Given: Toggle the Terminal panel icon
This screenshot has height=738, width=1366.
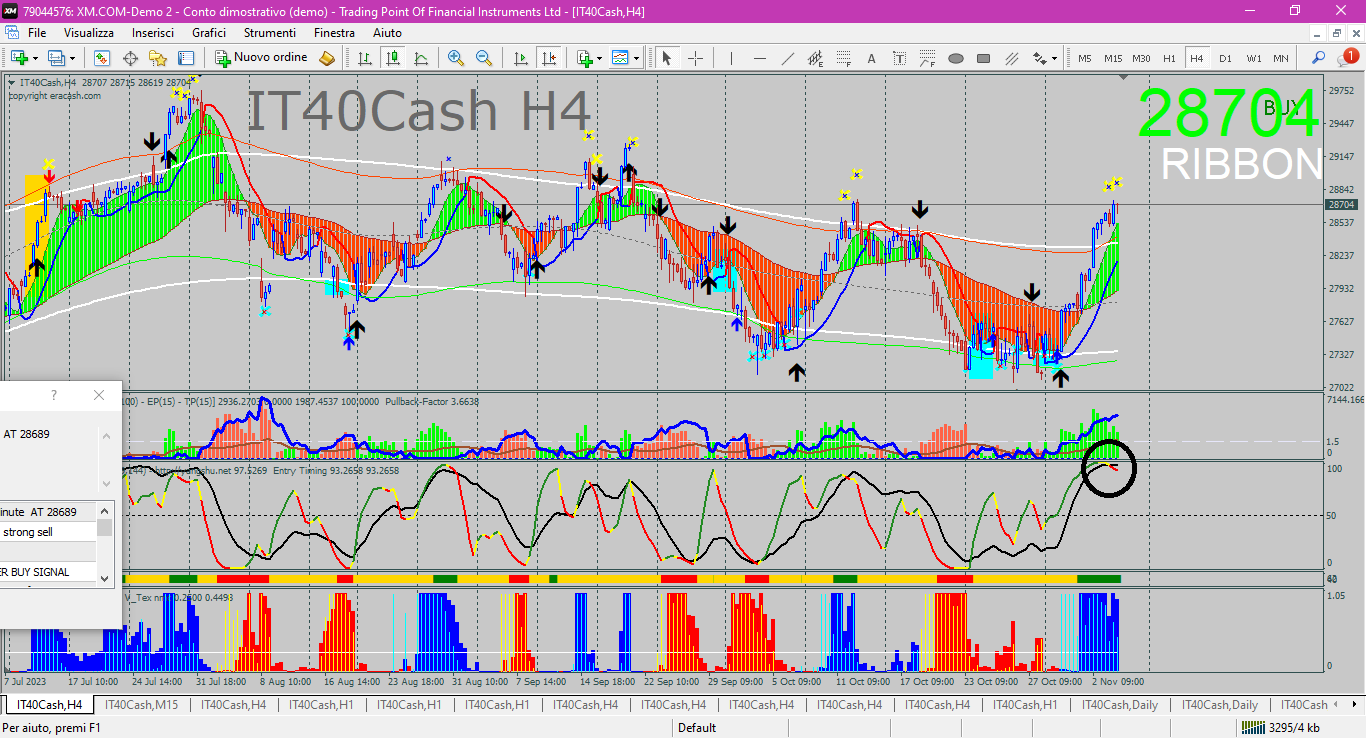Looking at the screenshot, I should (x=186, y=58).
